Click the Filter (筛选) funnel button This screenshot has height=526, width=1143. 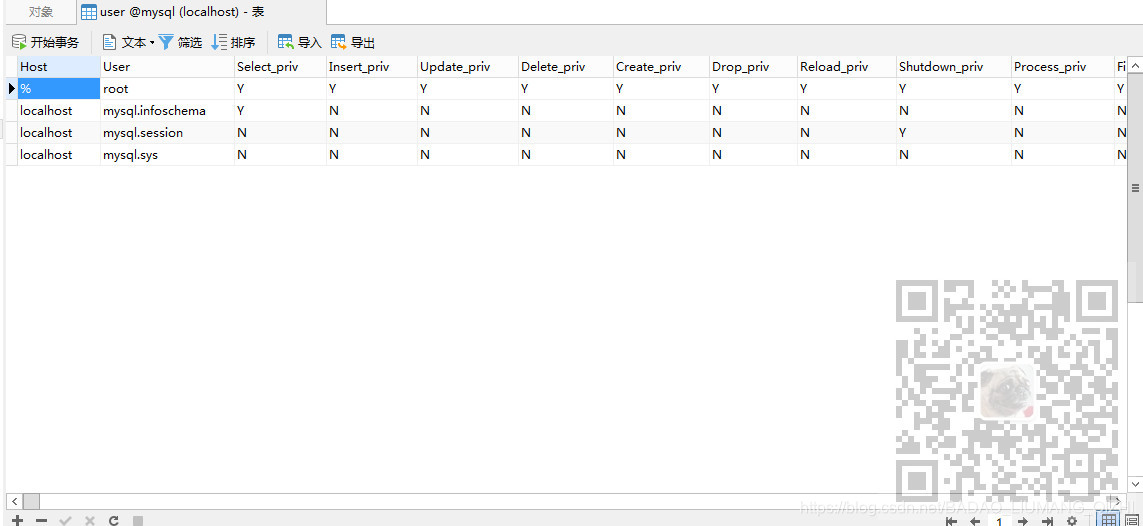(180, 42)
